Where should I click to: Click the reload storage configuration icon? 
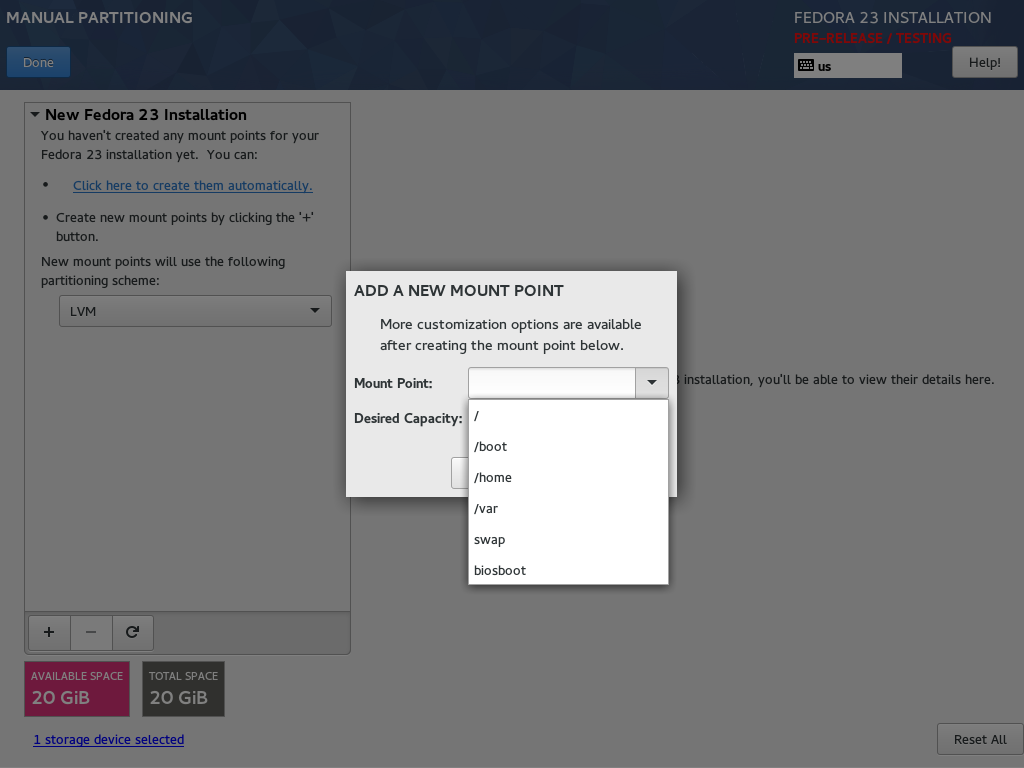(x=133, y=632)
